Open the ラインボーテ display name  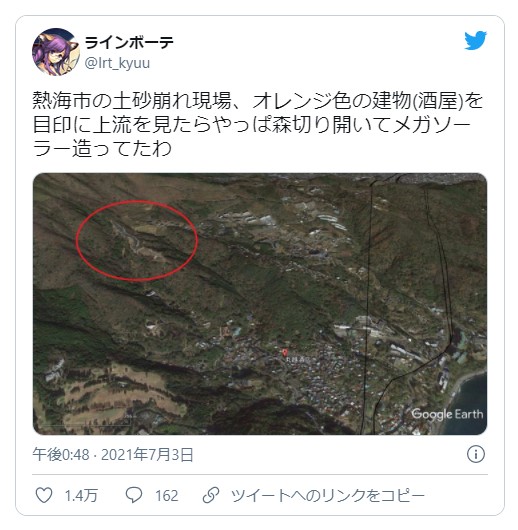(x=129, y=43)
